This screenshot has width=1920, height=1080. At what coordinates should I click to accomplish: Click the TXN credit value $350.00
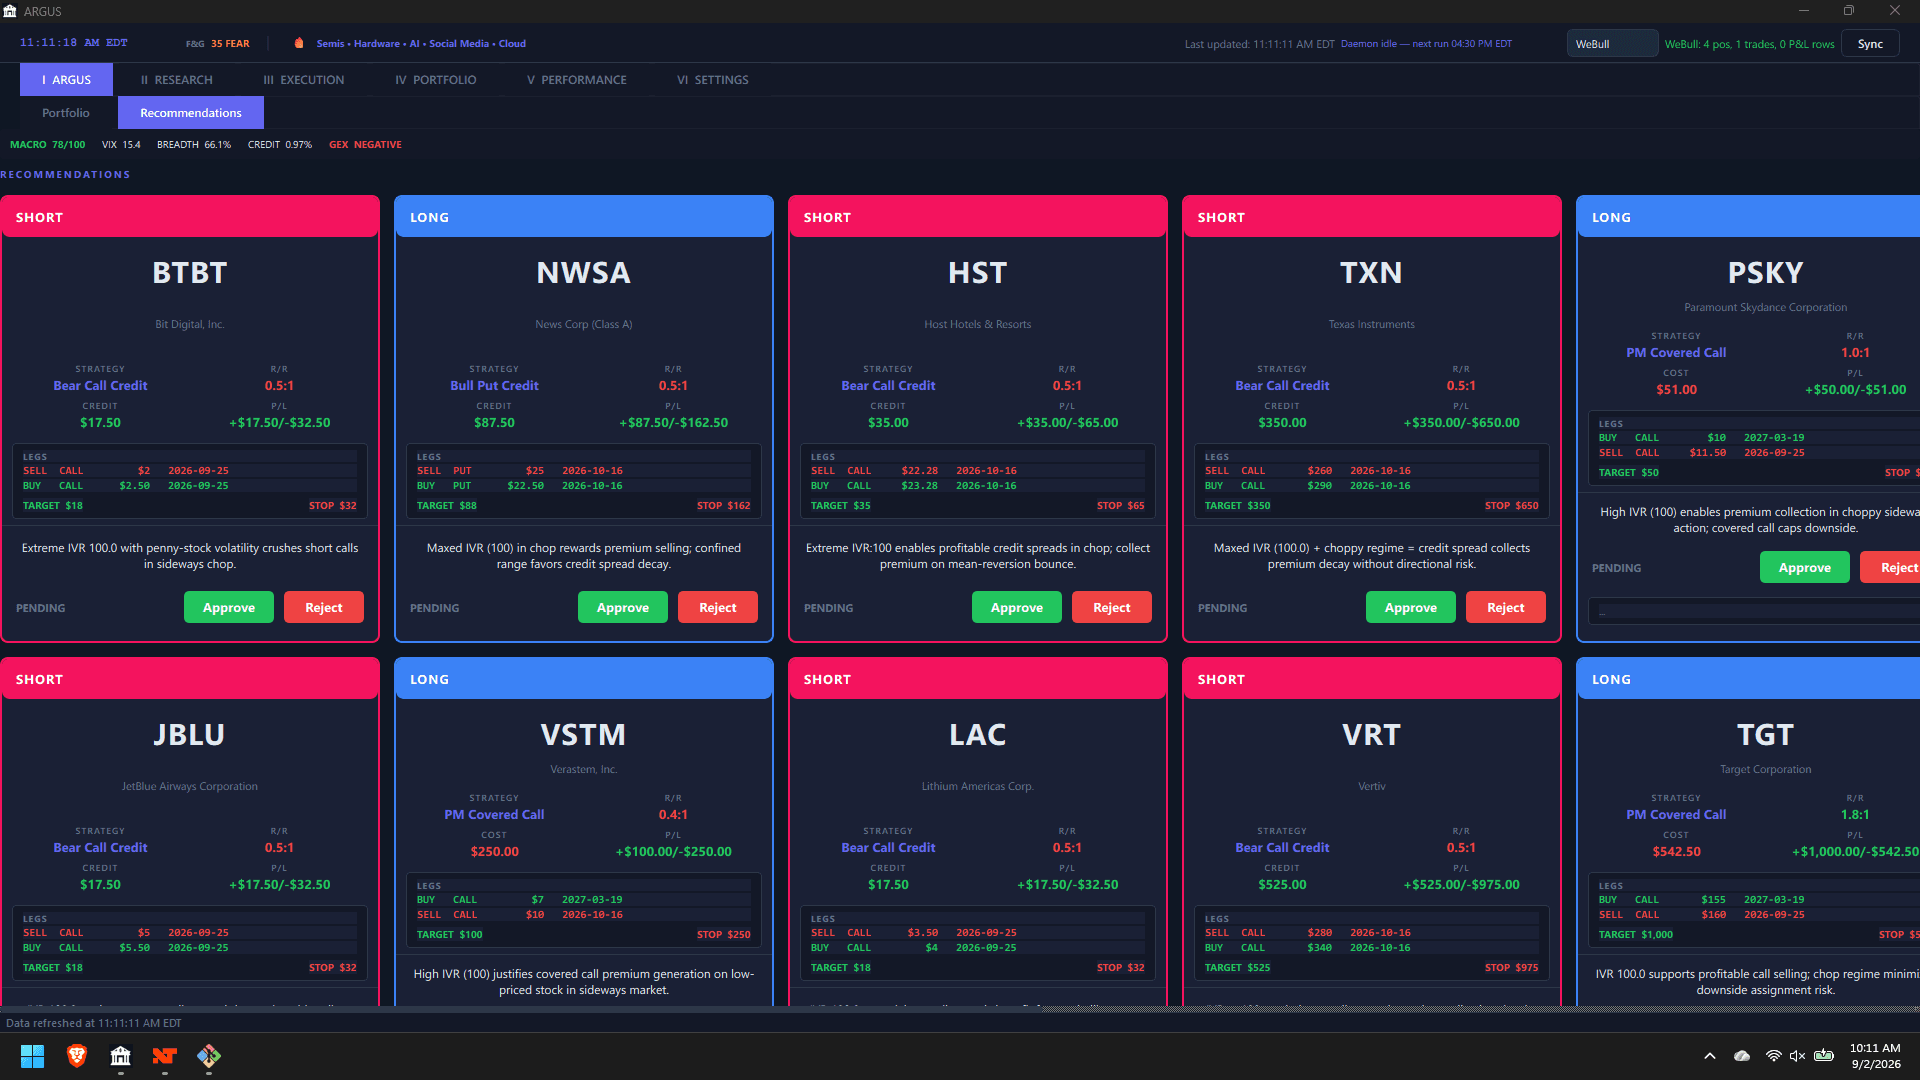tap(1282, 423)
